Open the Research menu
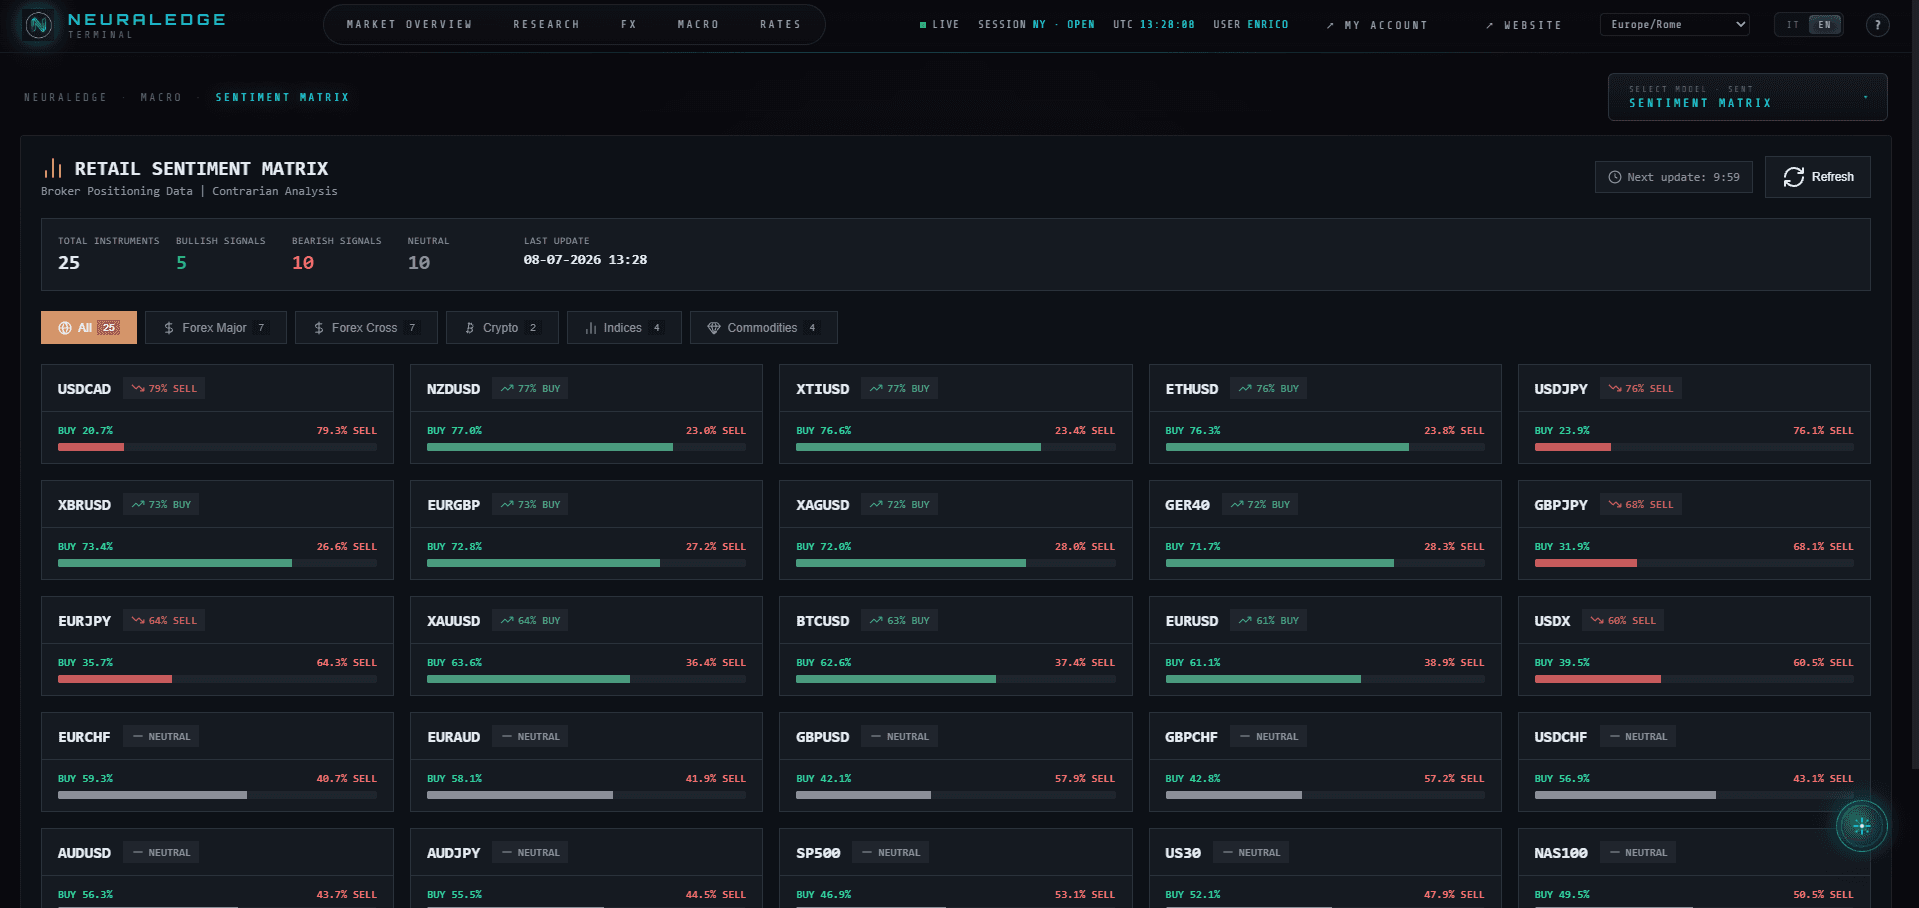This screenshot has height=908, width=1919. click(546, 24)
